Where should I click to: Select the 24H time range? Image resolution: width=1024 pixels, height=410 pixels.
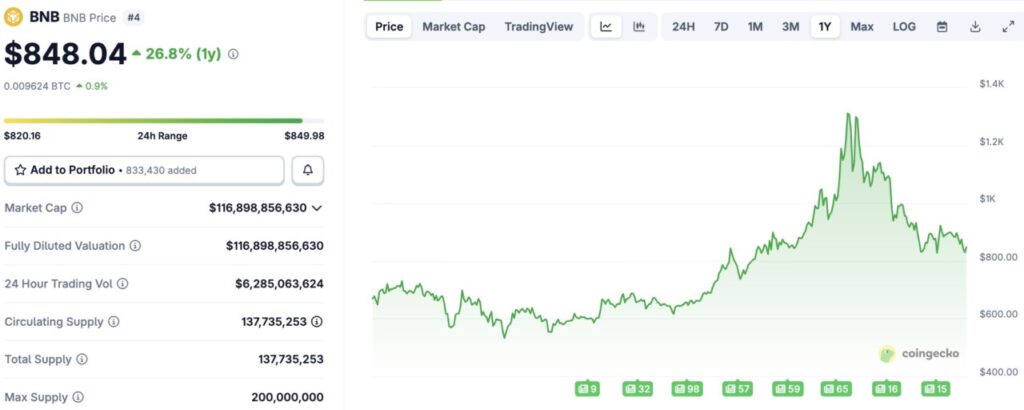(683, 27)
